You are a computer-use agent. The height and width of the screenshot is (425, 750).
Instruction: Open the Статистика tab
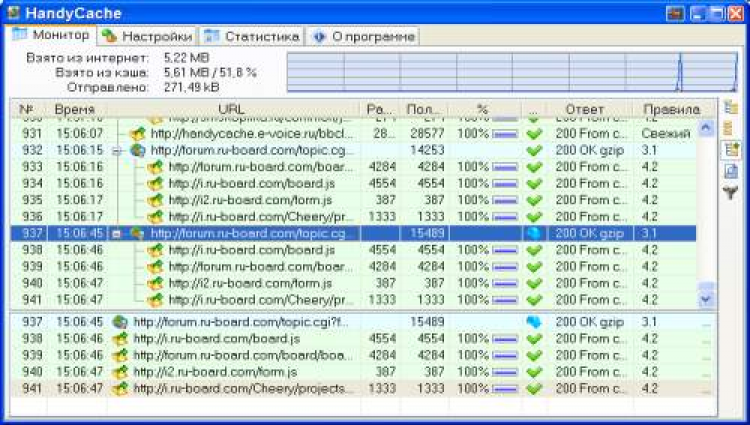point(252,36)
